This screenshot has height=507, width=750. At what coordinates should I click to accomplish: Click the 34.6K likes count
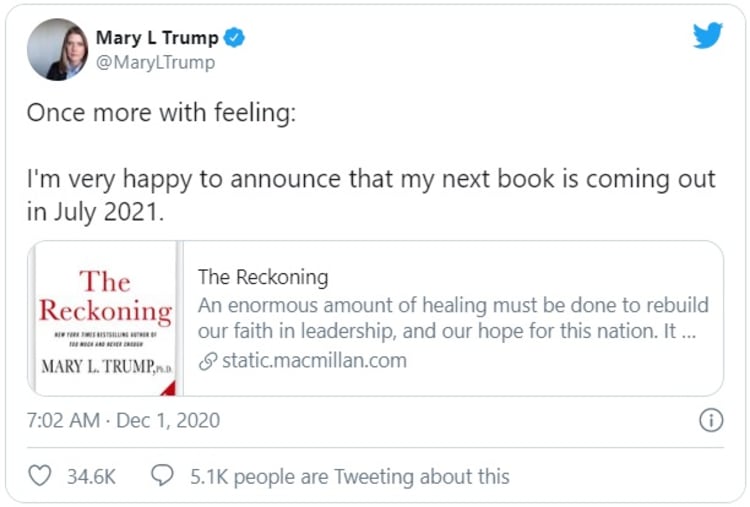click(x=89, y=476)
